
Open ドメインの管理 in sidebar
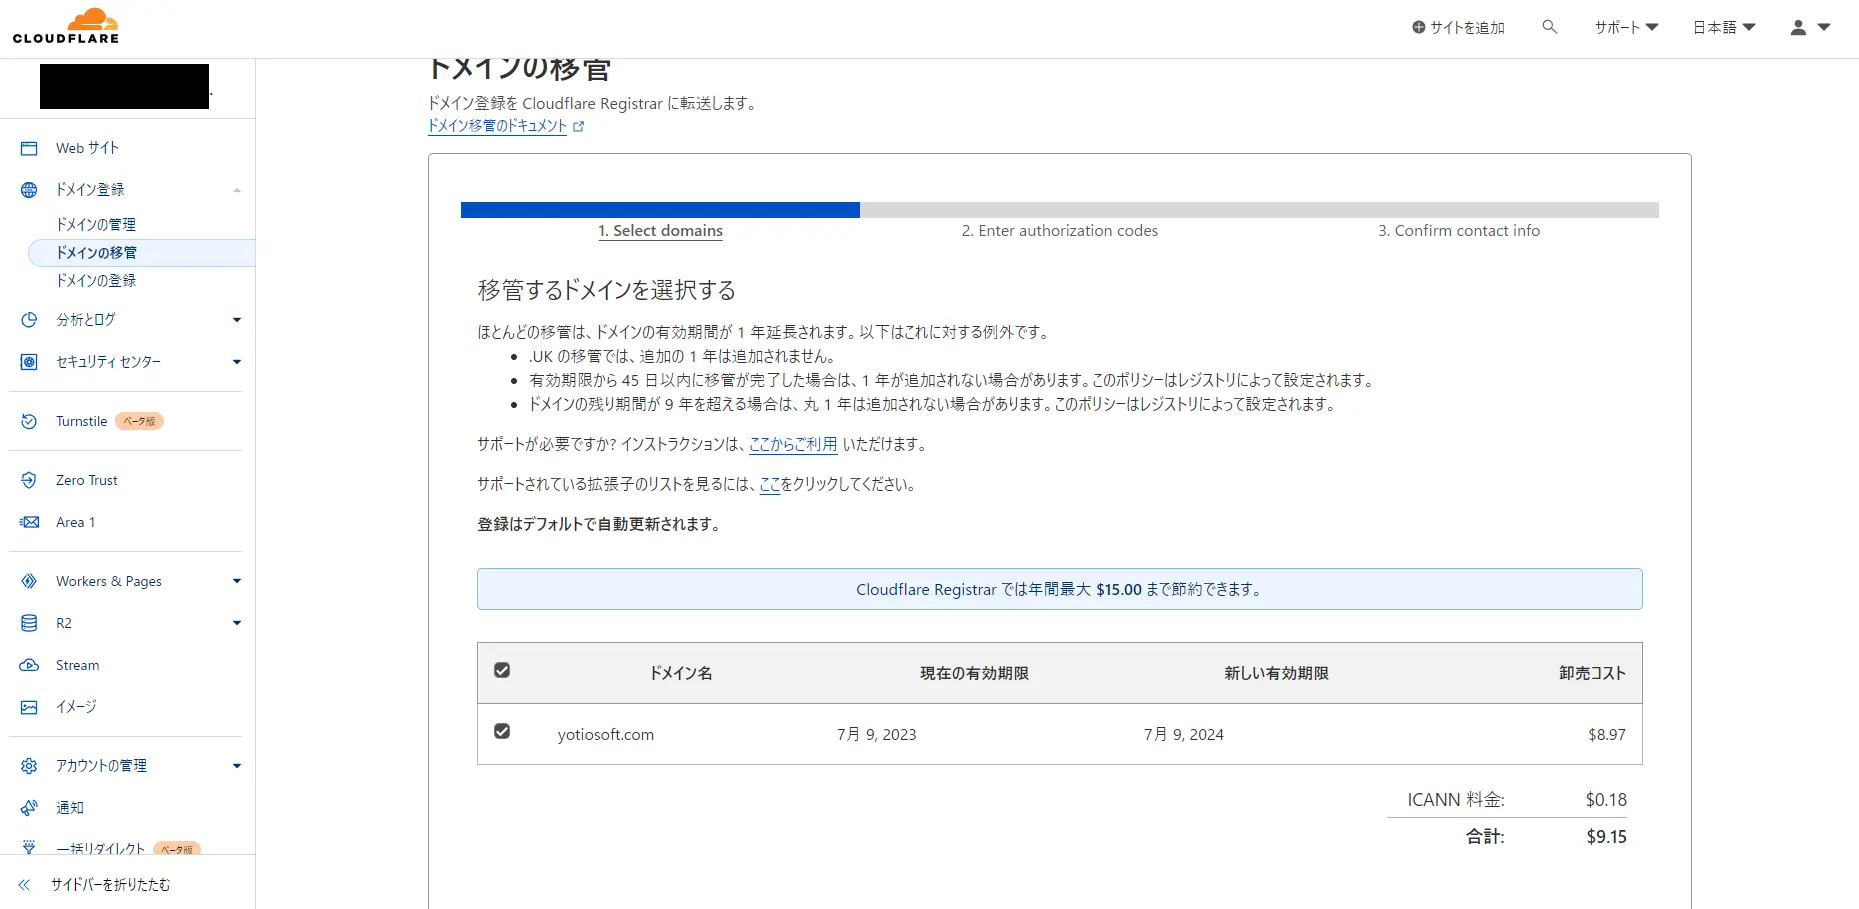pyautogui.click(x=96, y=225)
